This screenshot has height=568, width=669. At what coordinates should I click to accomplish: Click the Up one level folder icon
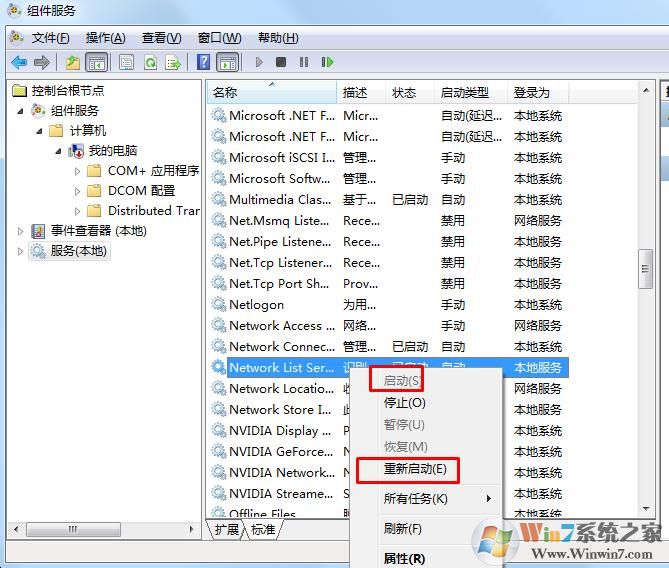[x=73, y=63]
